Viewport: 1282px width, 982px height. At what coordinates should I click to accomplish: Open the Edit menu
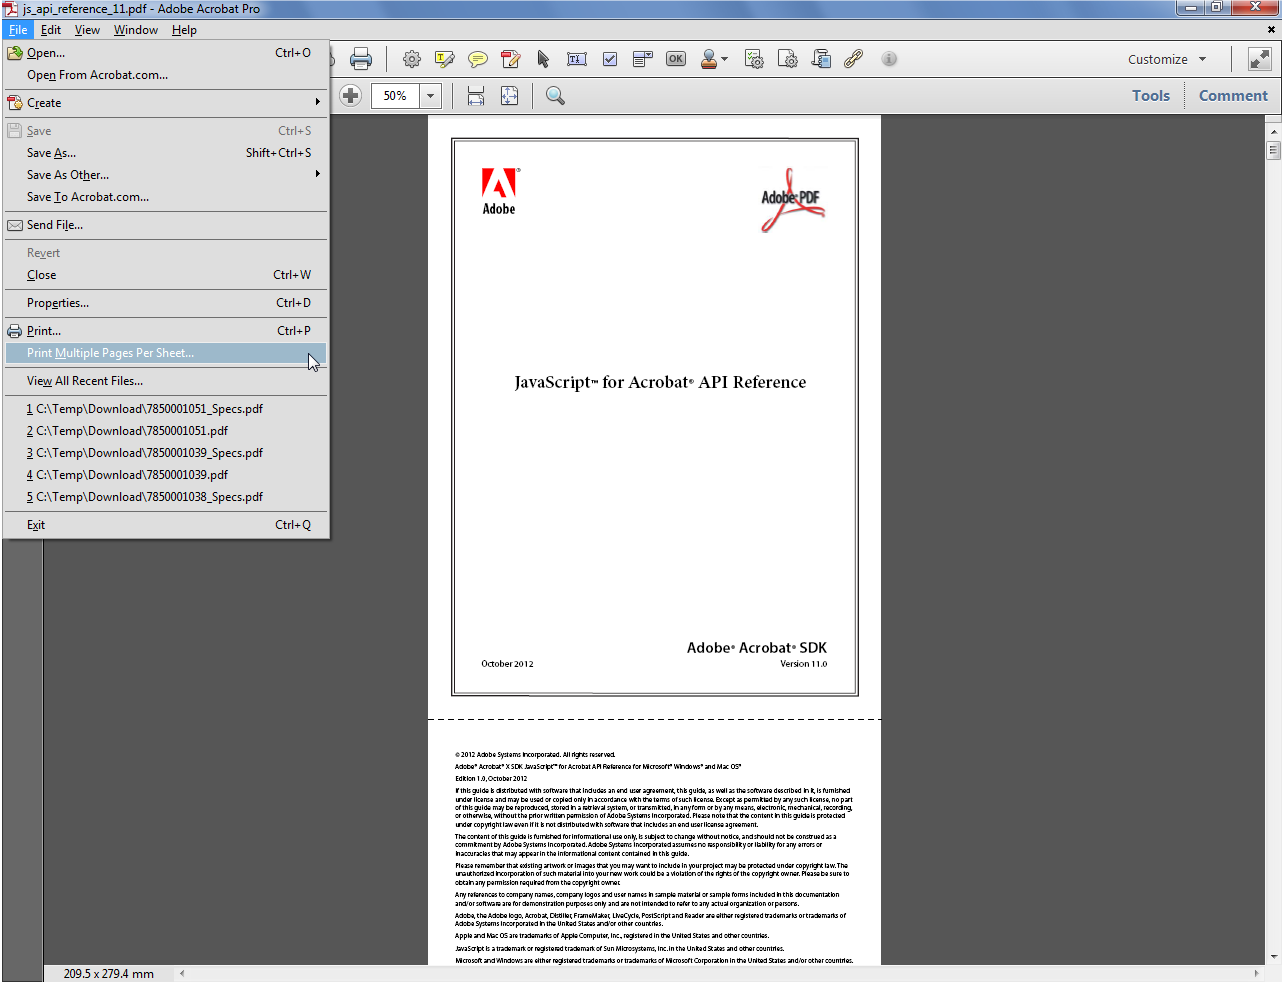[51, 30]
